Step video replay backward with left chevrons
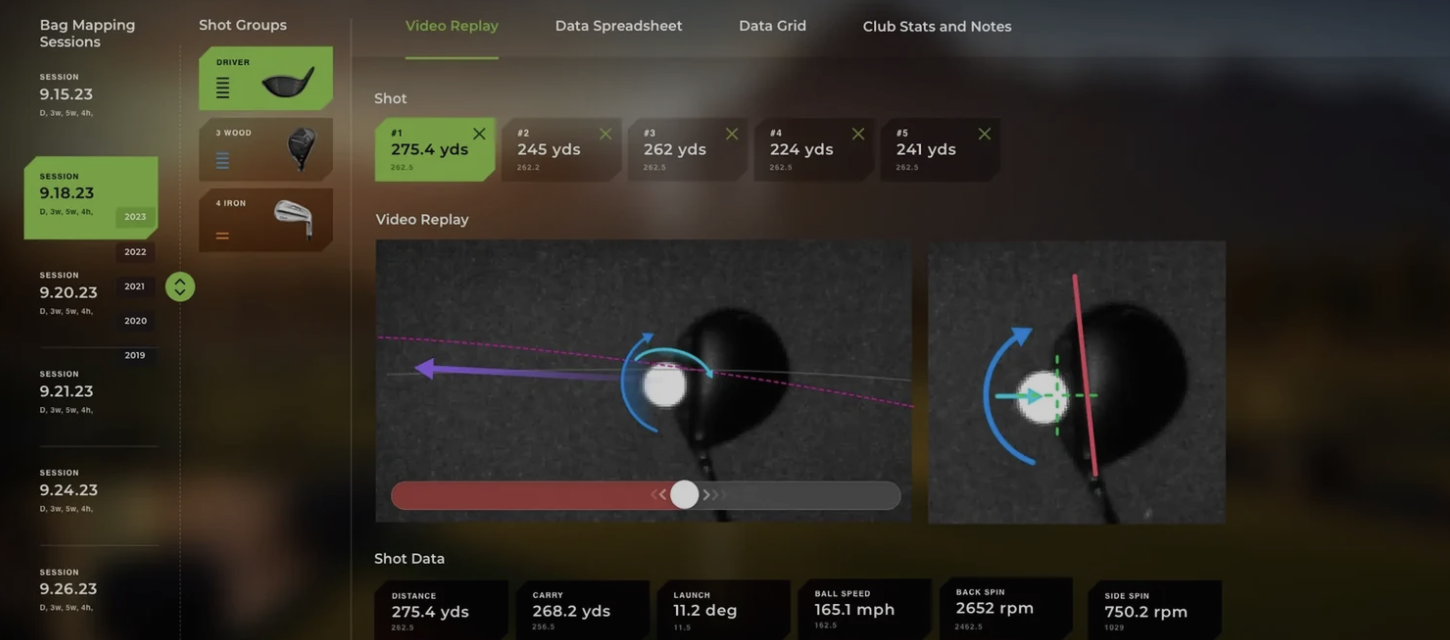The image size is (1450, 640). pyautogui.click(x=659, y=495)
